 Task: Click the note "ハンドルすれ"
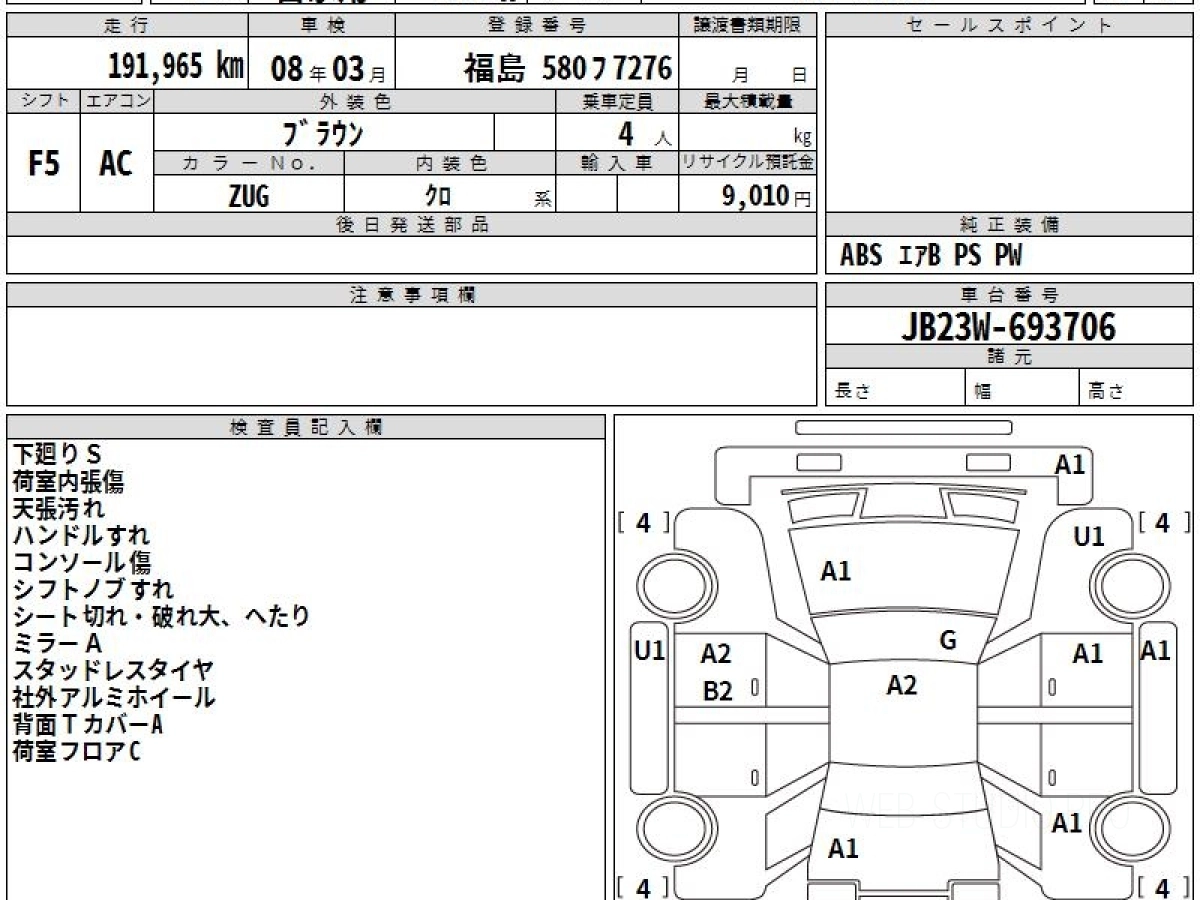[x=82, y=536]
